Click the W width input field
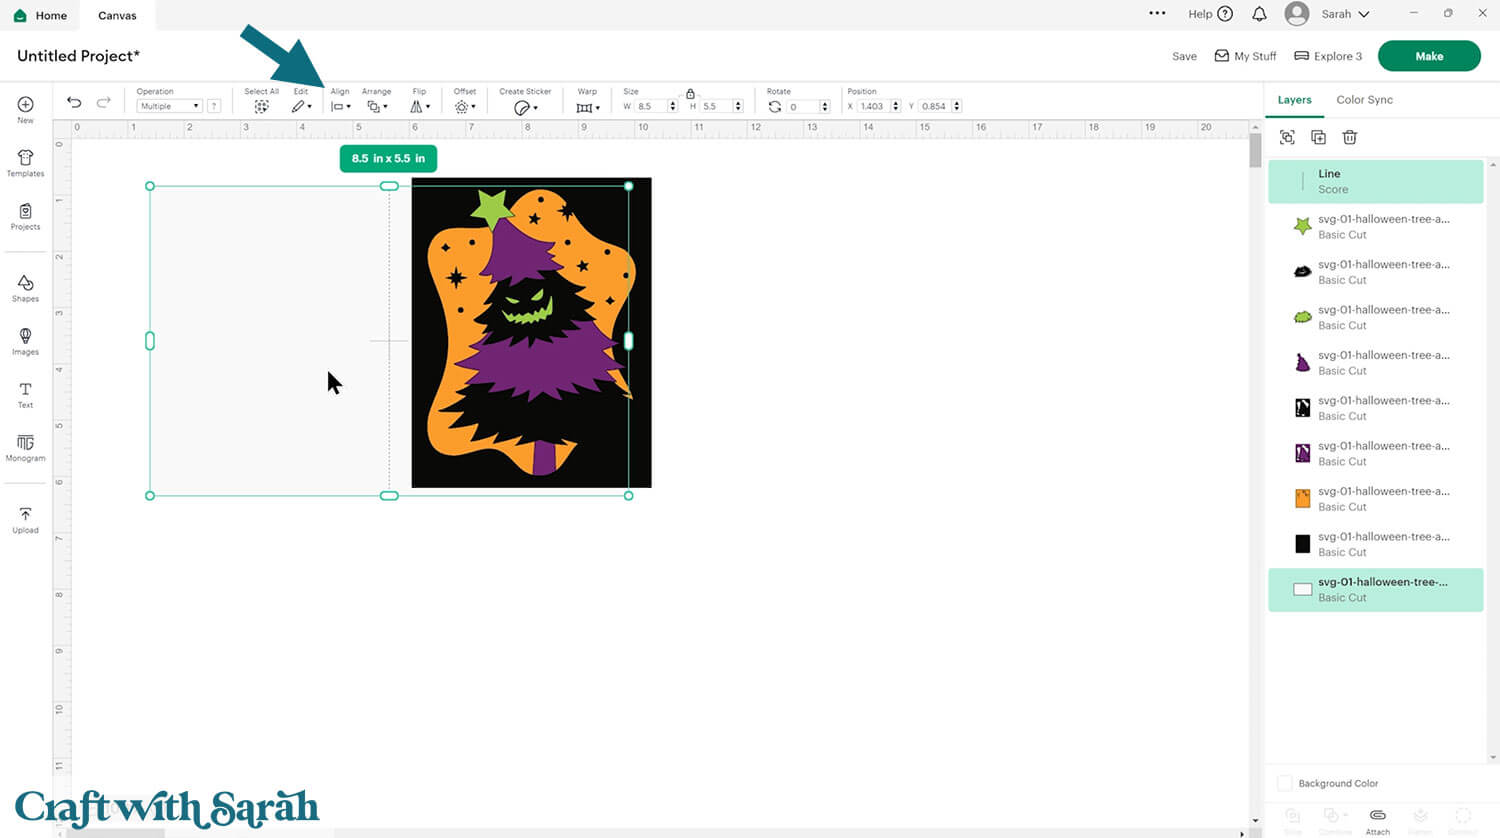 [x=650, y=106]
